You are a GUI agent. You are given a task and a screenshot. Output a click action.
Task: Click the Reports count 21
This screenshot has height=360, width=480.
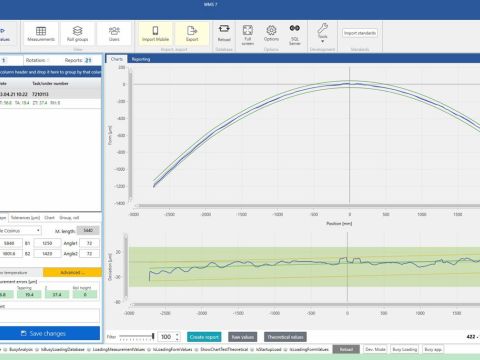click(88, 60)
